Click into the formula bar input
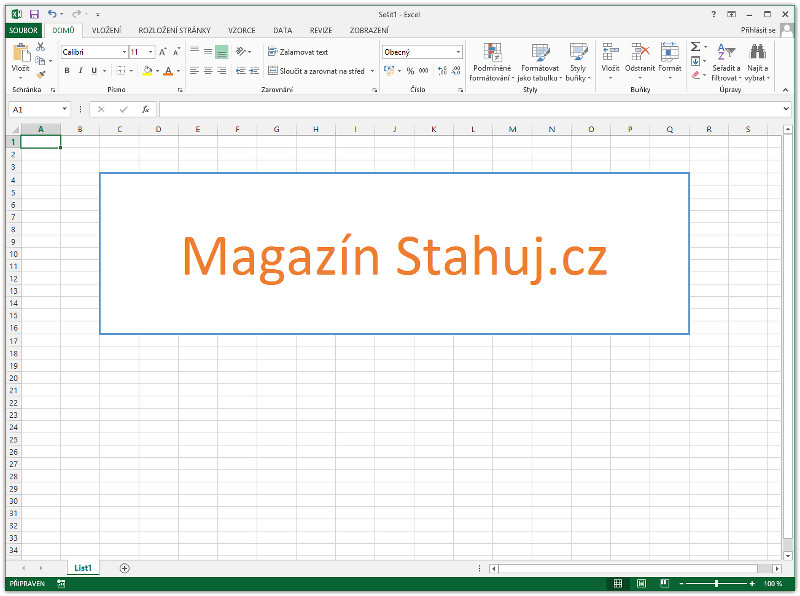Viewport: 800px width, 596px height. pyautogui.click(x=470, y=109)
